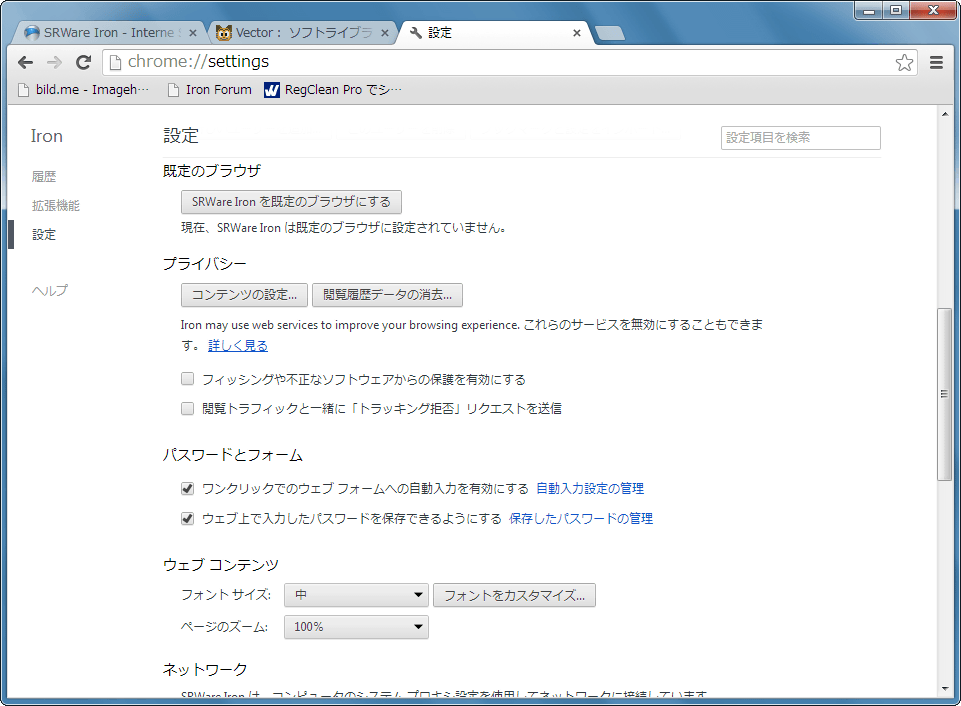The height and width of the screenshot is (706, 961).
Task: Open ヘルプ in the sidebar
Action: (50, 290)
